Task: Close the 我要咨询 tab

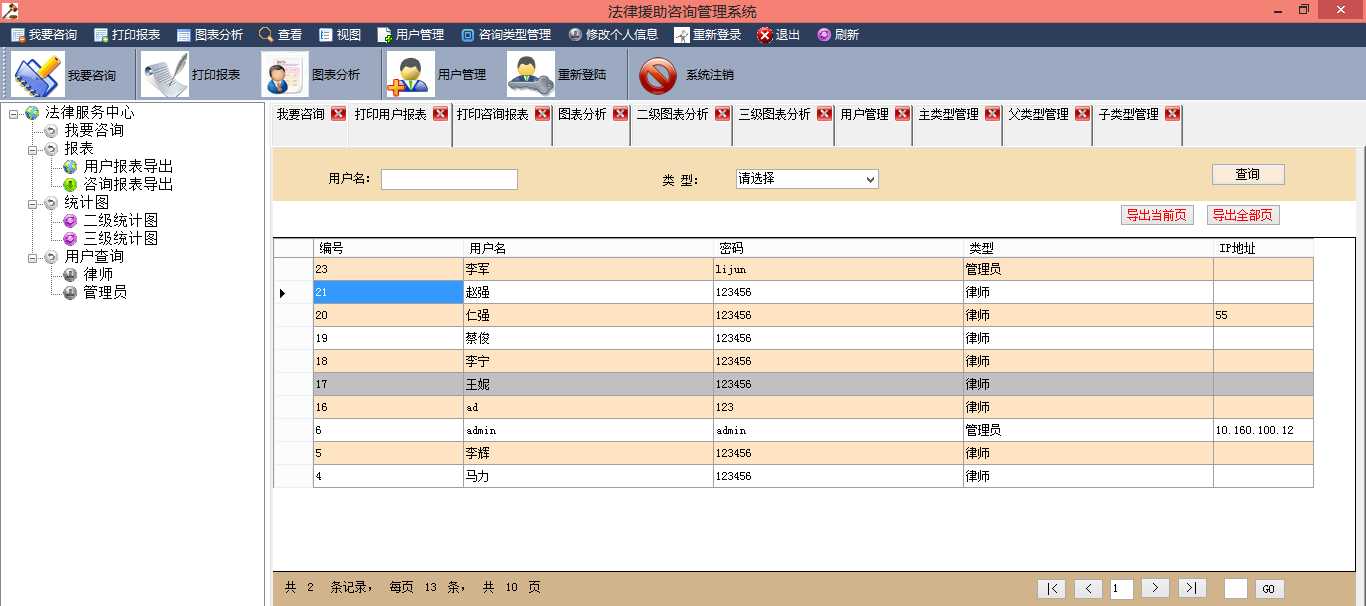Action: (x=339, y=114)
